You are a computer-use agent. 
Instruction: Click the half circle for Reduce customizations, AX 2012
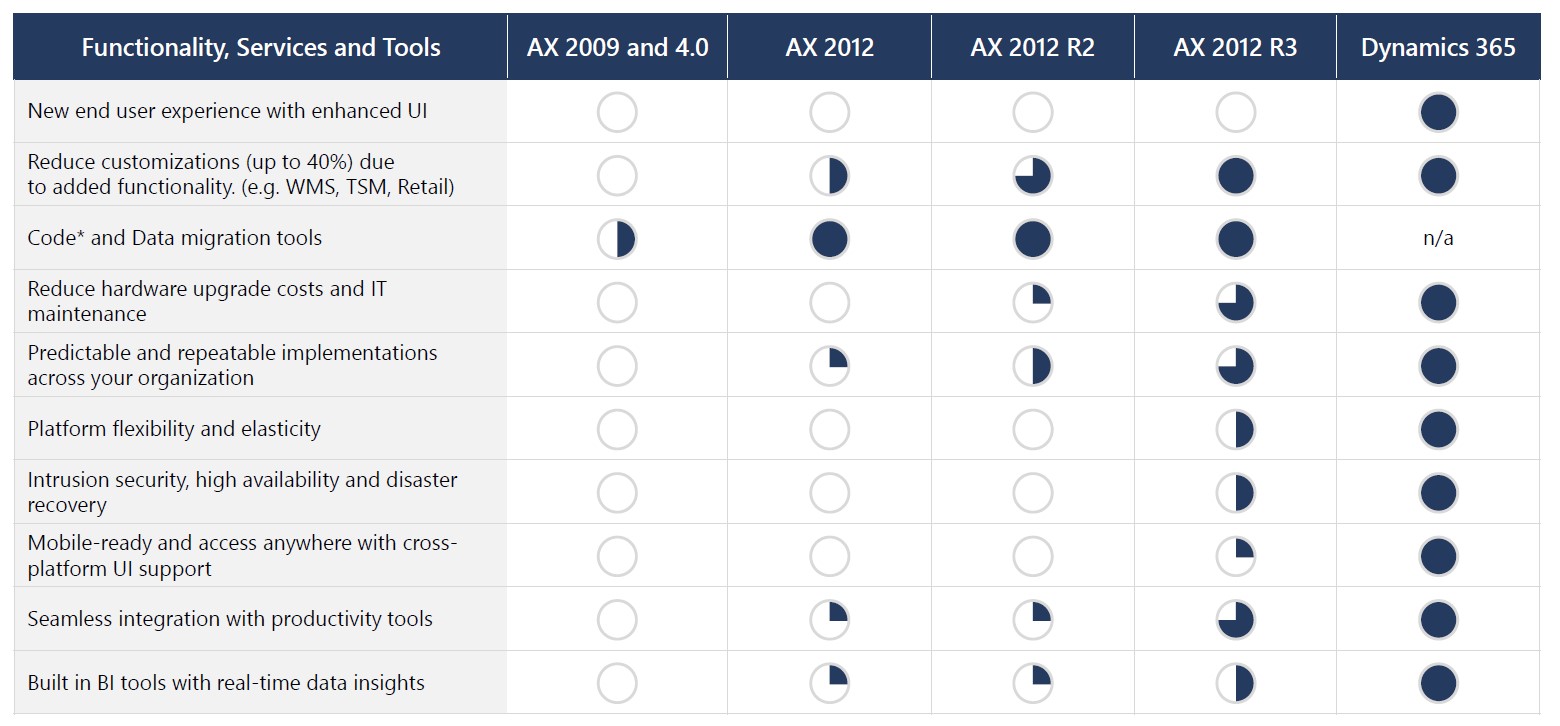point(829,176)
